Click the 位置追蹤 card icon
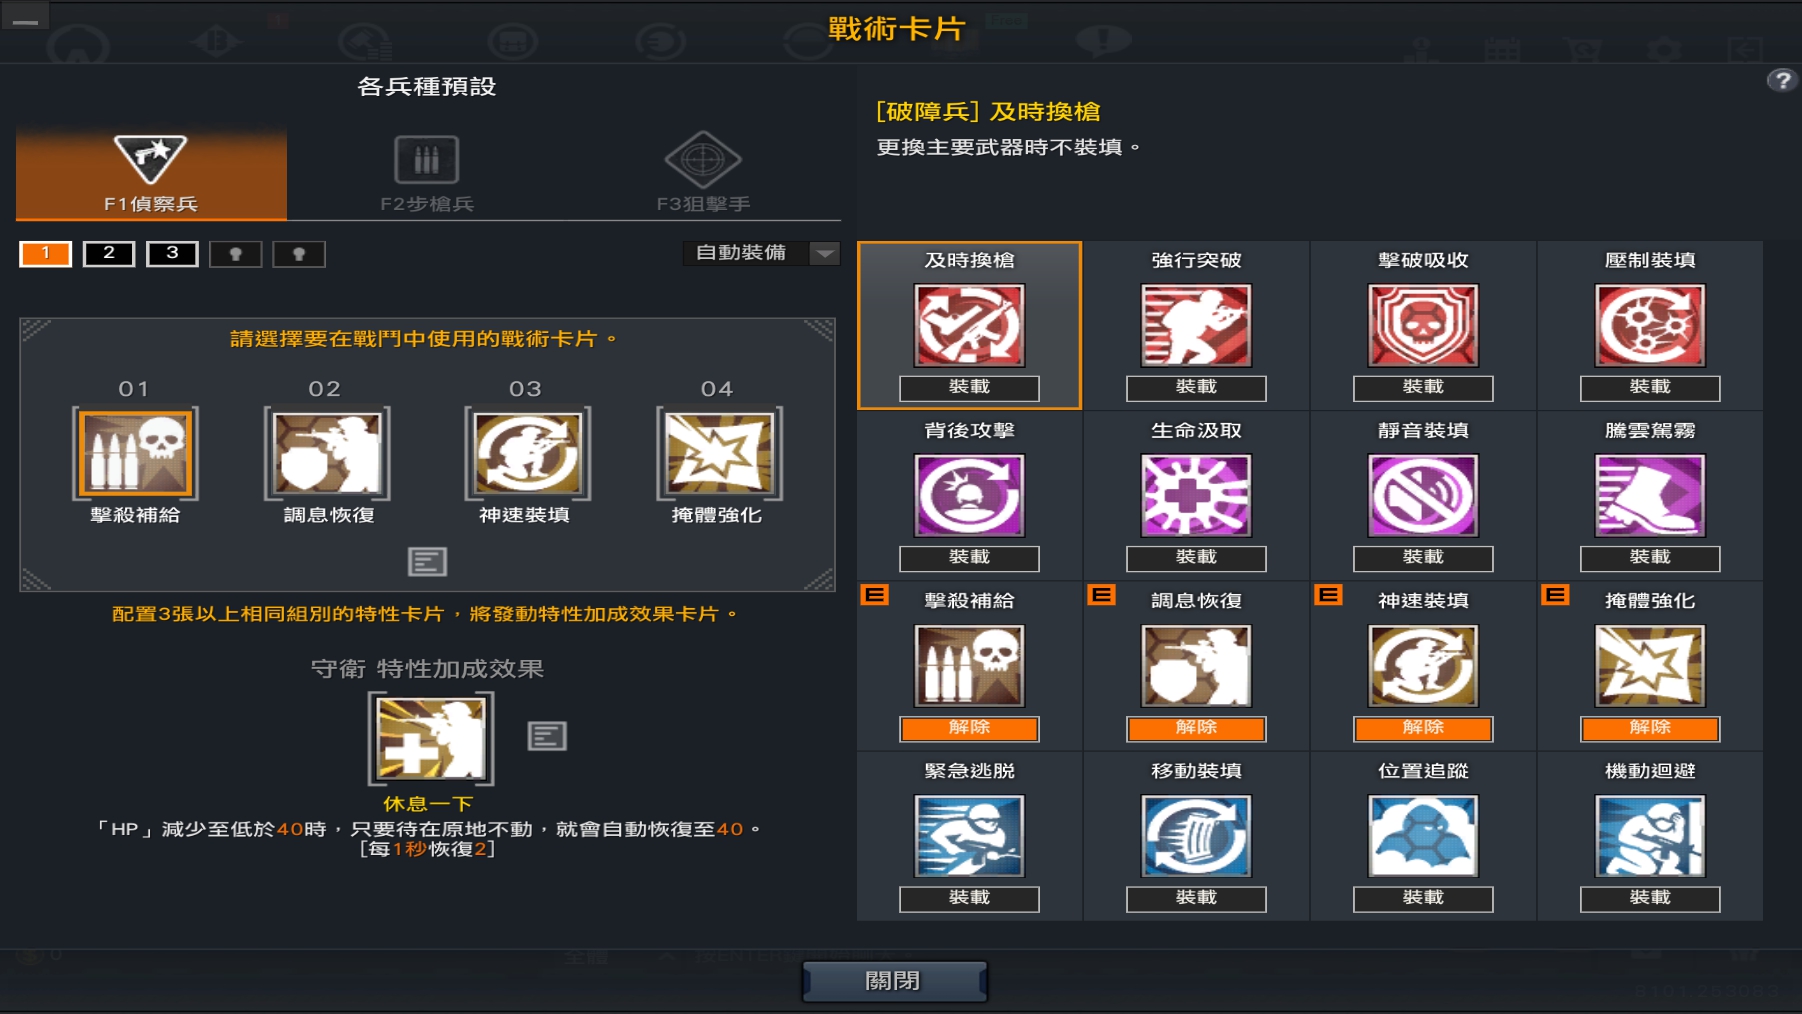 (x=1423, y=836)
